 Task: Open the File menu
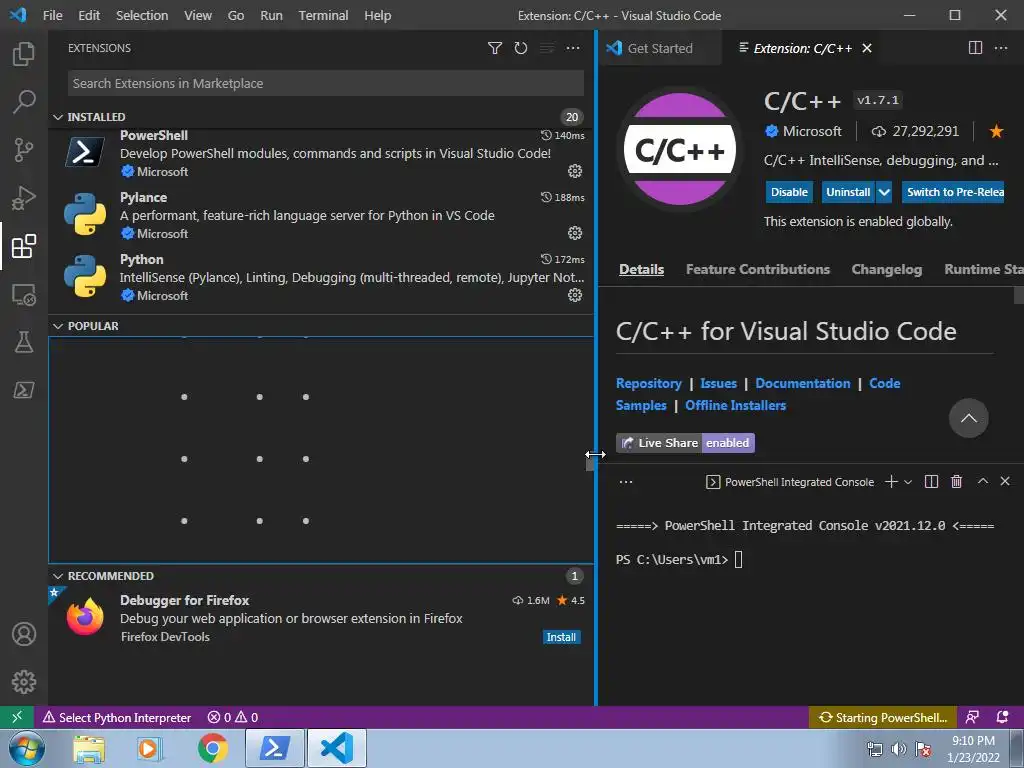click(x=52, y=15)
